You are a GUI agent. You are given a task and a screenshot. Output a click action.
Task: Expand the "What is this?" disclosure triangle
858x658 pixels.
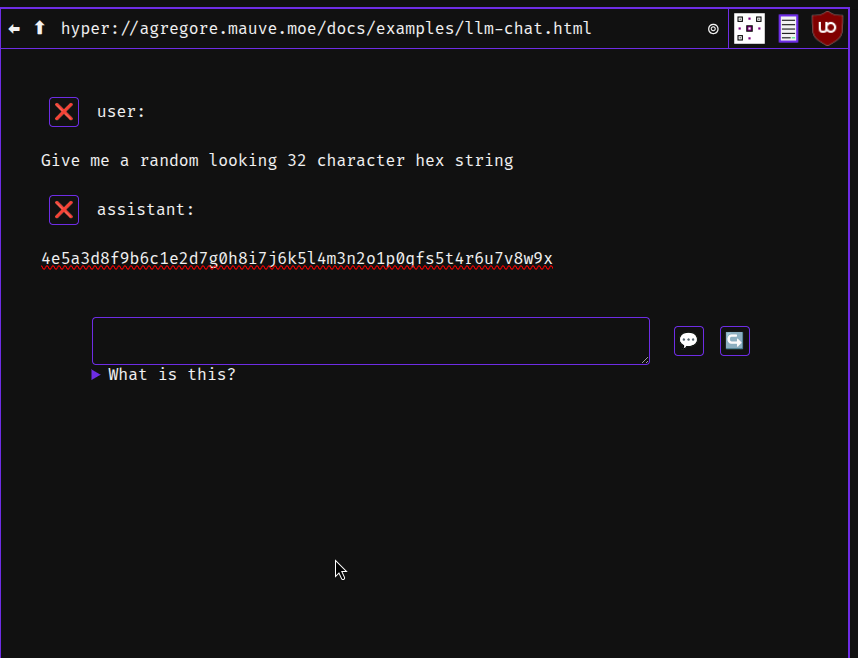pyautogui.click(x=96, y=375)
